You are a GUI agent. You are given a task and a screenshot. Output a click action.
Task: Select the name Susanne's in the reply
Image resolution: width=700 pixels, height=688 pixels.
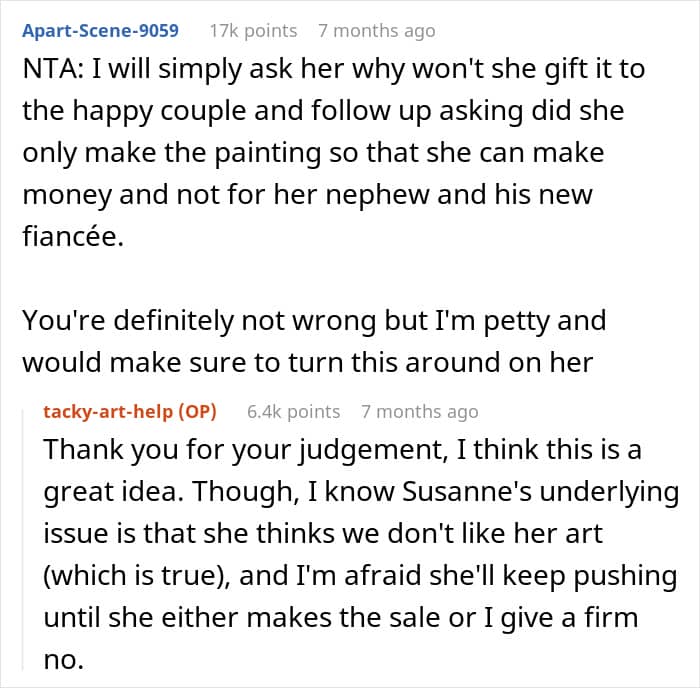click(467, 492)
